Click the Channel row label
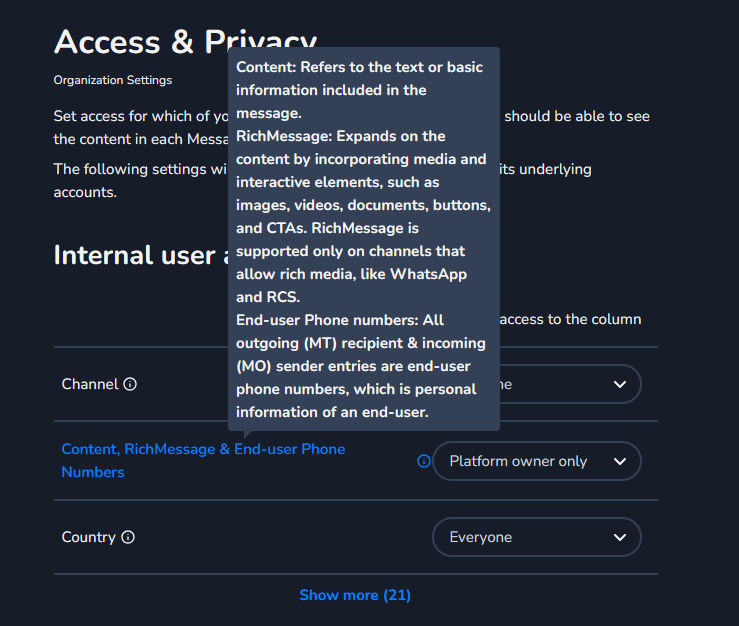Viewport: 739px width, 626px height. [x=90, y=384]
